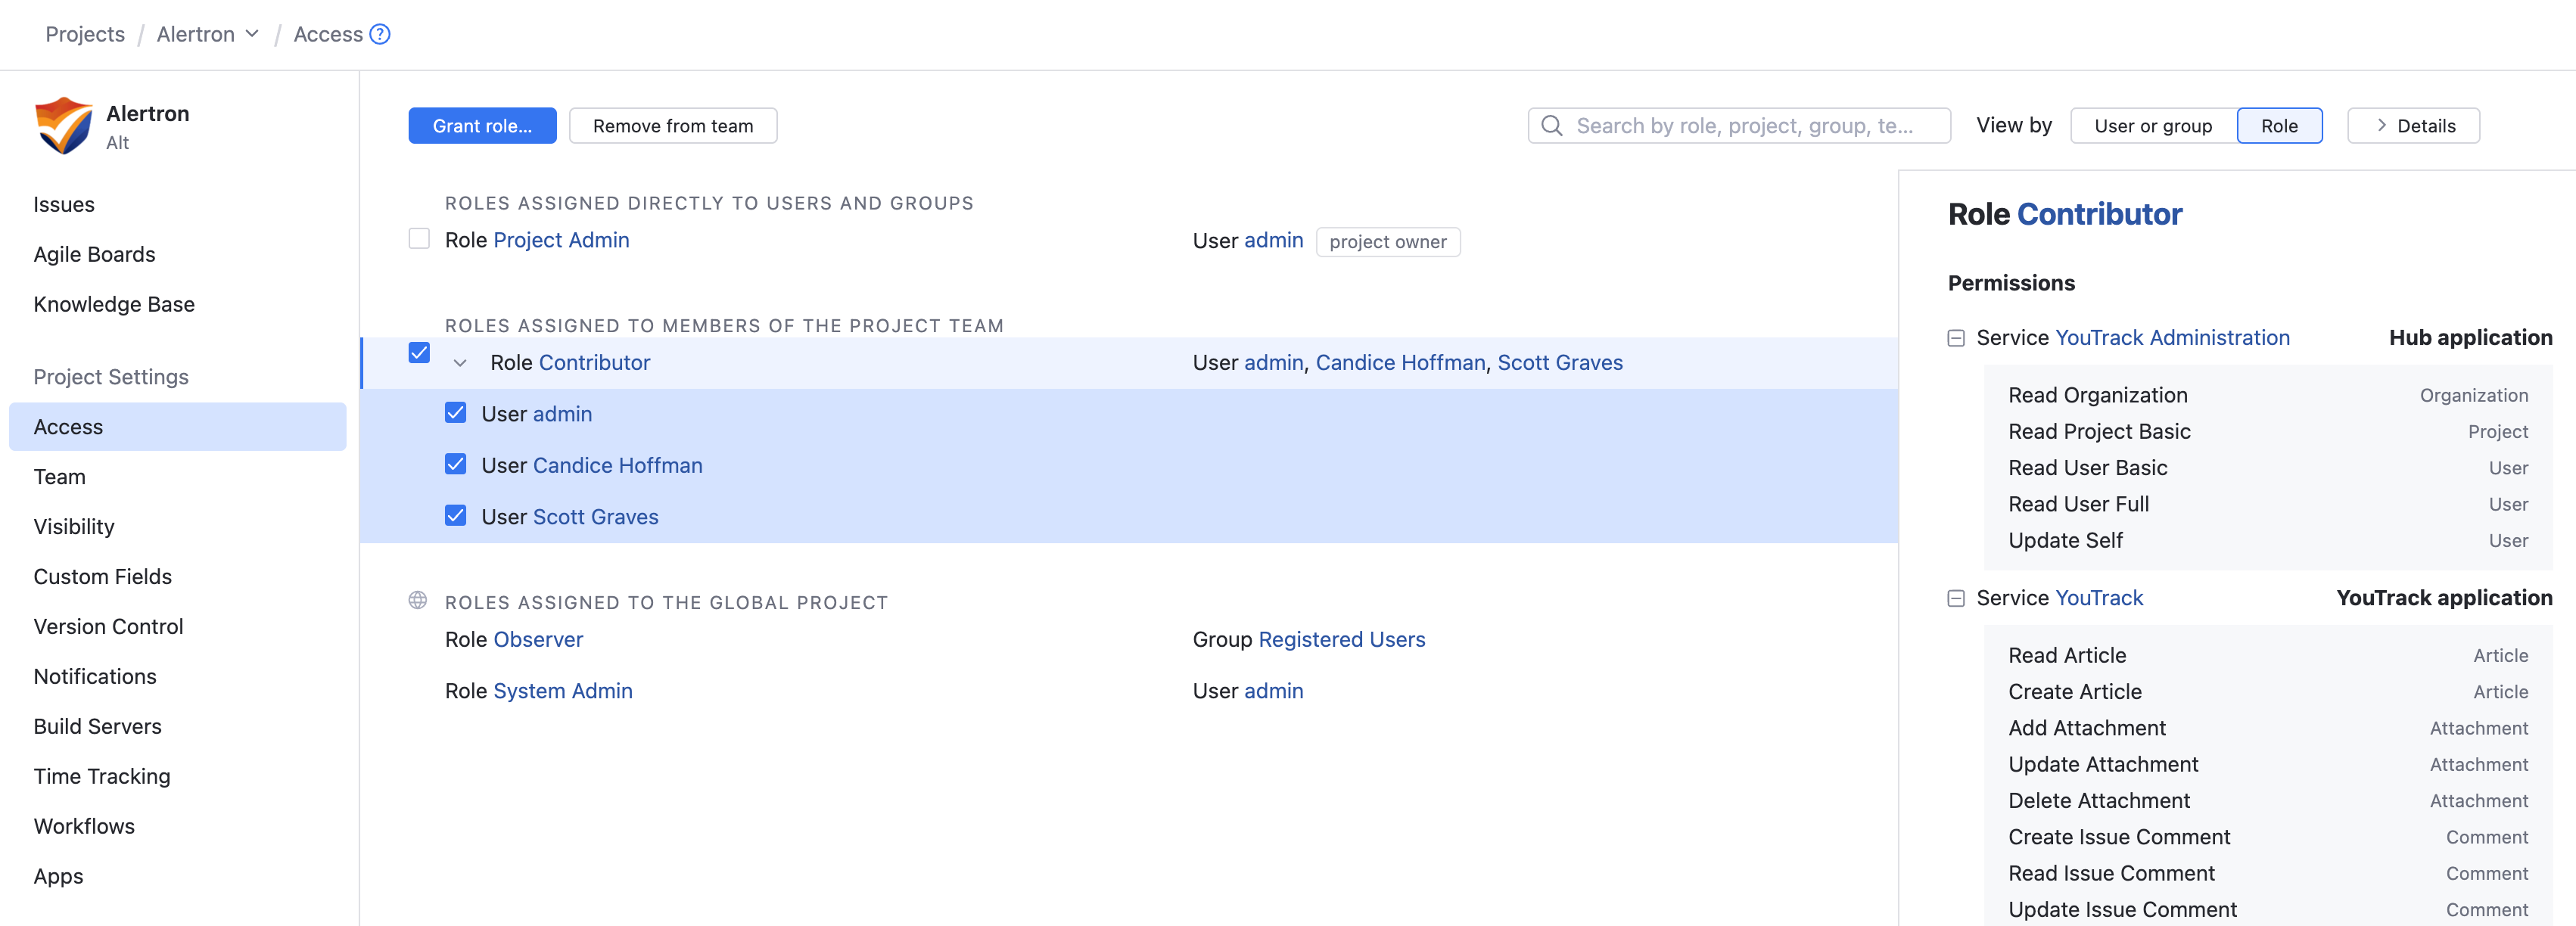
Task: Click the Alertron project logo
Action: tap(63, 126)
